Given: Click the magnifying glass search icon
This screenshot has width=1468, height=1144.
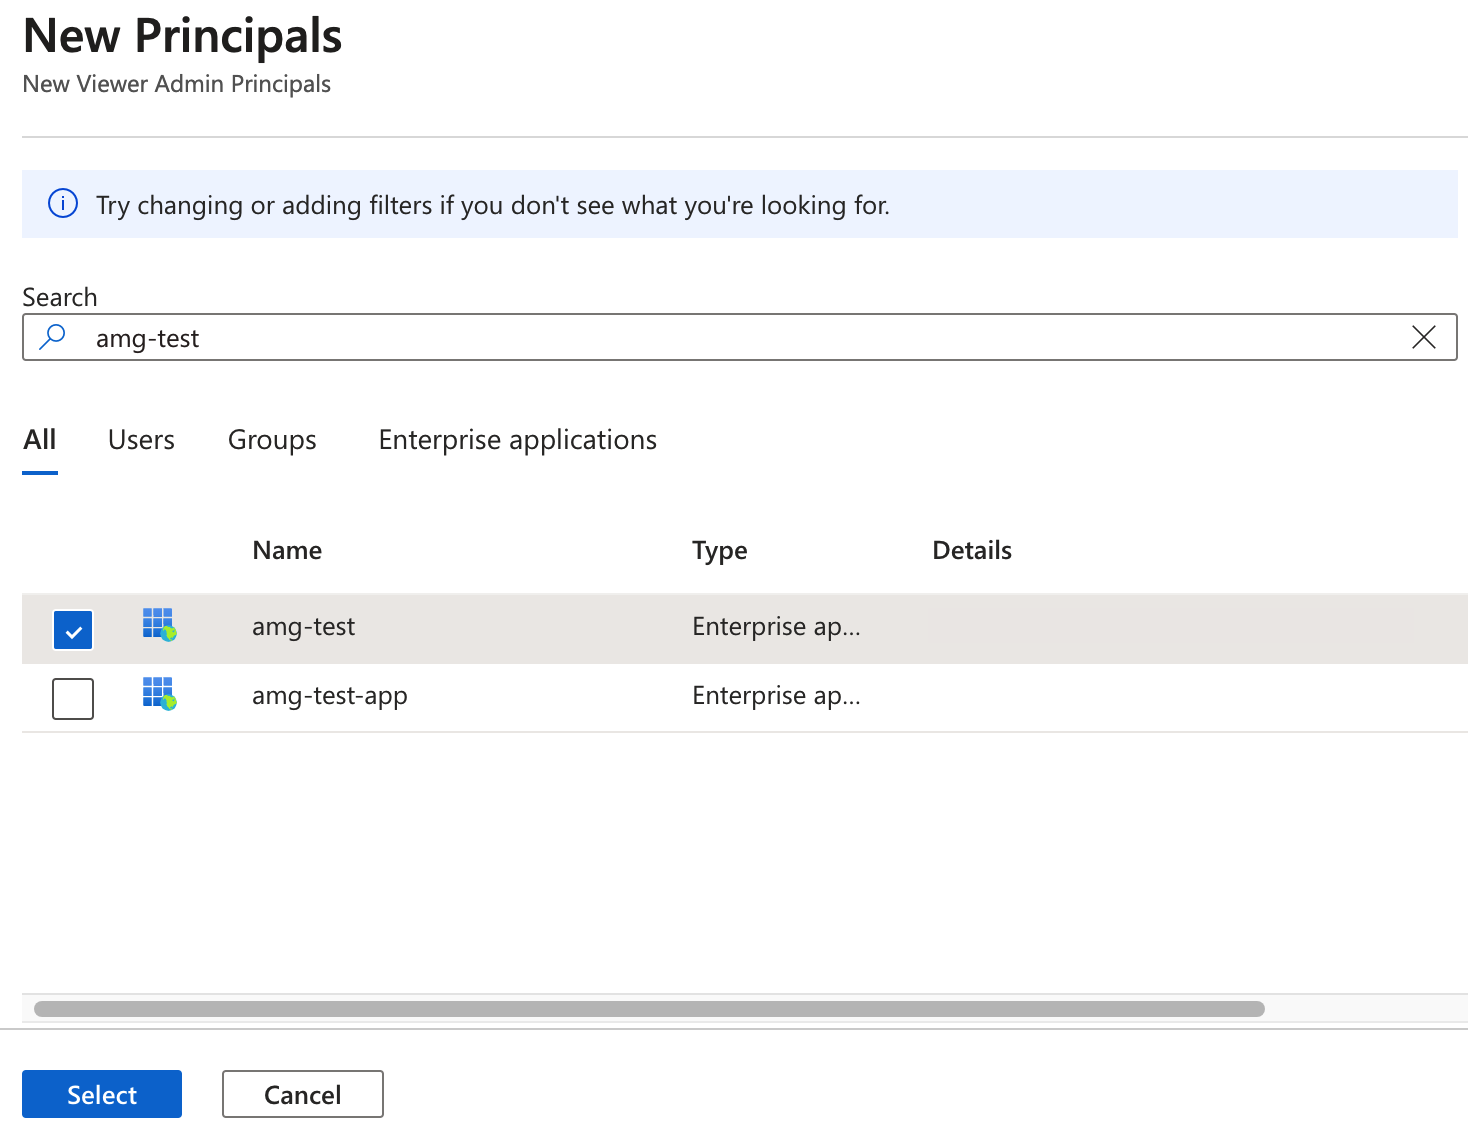Looking at the screenshot, I should click(x=52, y=337).
